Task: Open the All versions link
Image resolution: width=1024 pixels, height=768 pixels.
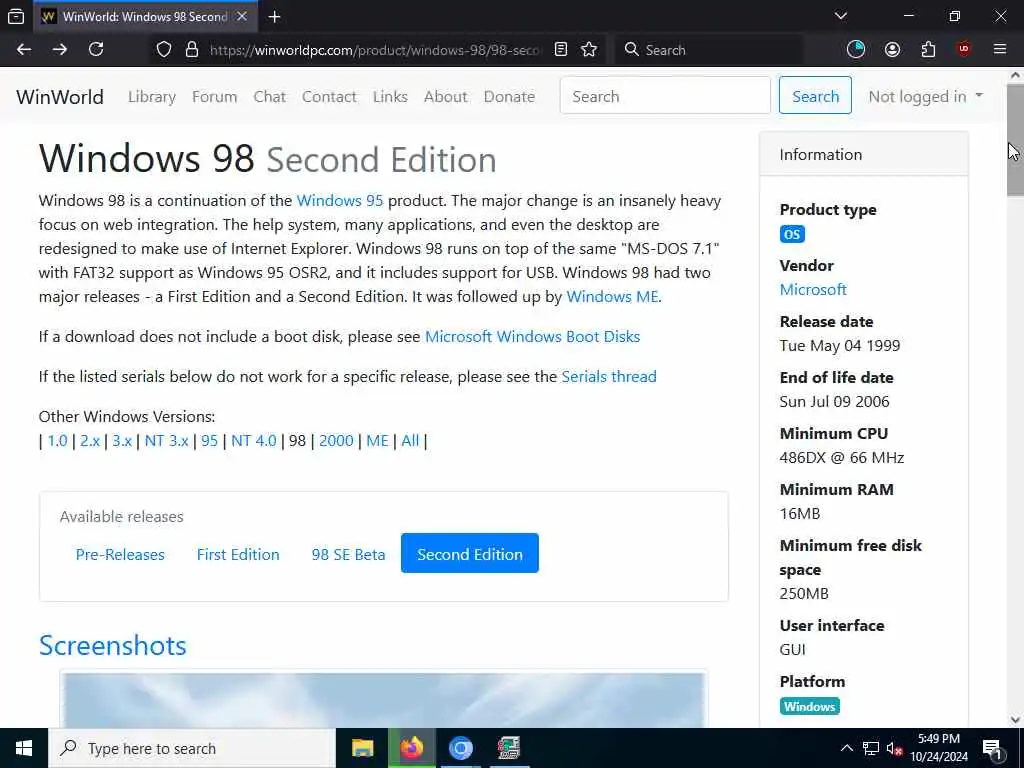Action: pyautogui.click(x=410, y=441)
